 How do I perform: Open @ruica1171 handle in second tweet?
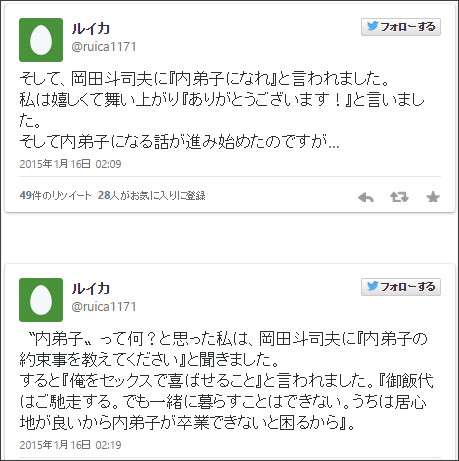[104, 306]
